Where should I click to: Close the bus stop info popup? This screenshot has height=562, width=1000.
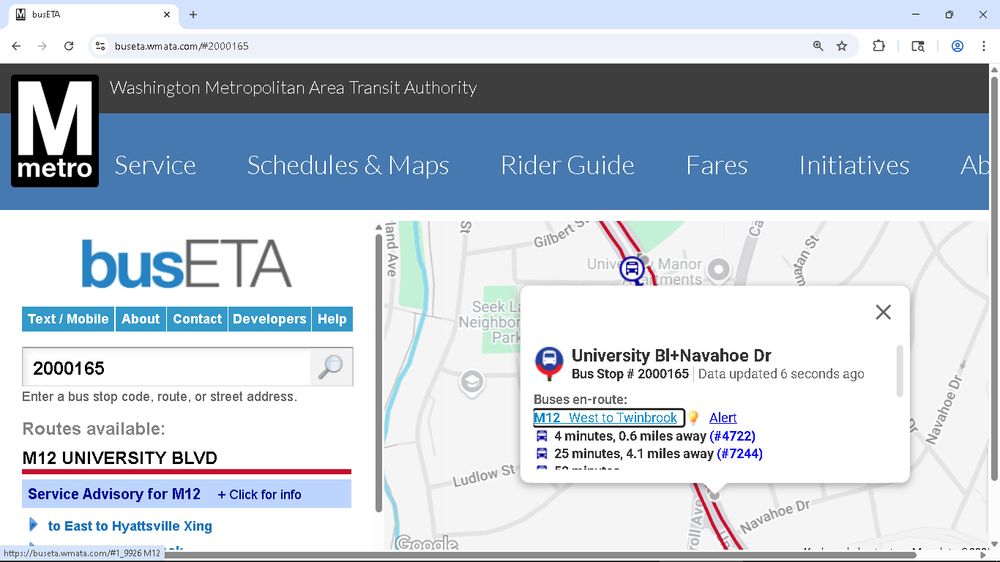click(x=883, y=312)
